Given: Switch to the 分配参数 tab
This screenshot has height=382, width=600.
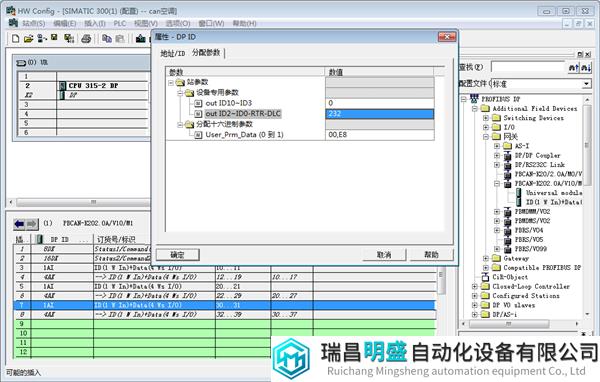Looking at the screenshot, I should click(x=206, y=52).
